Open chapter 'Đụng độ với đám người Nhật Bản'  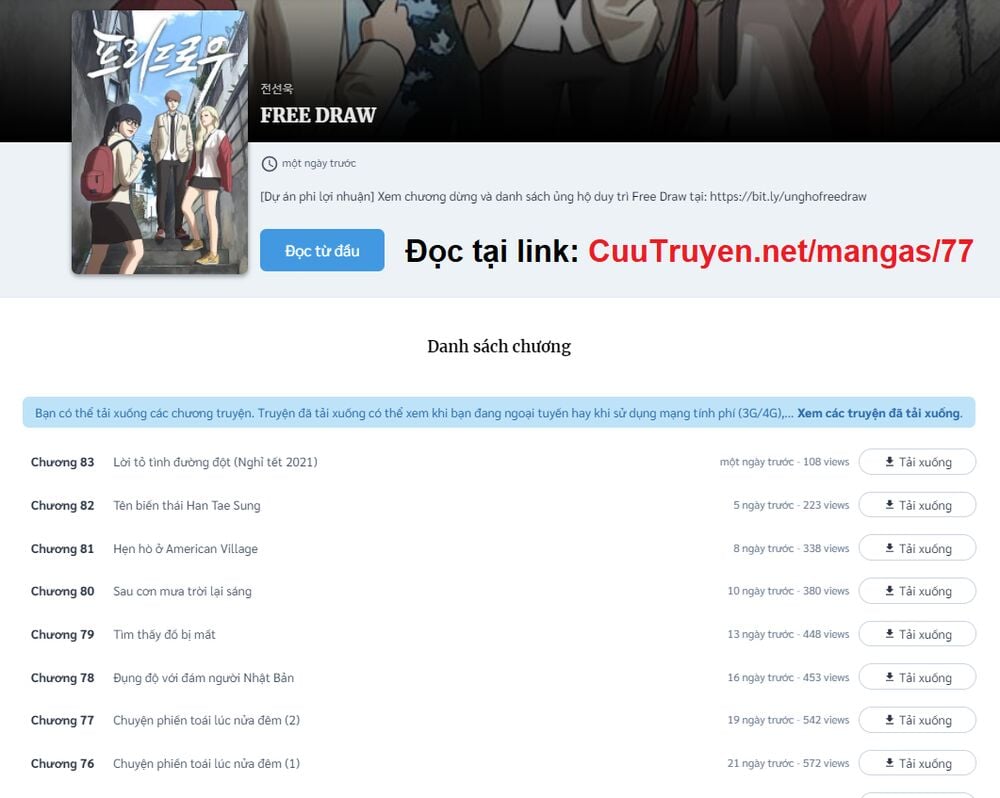203,677
